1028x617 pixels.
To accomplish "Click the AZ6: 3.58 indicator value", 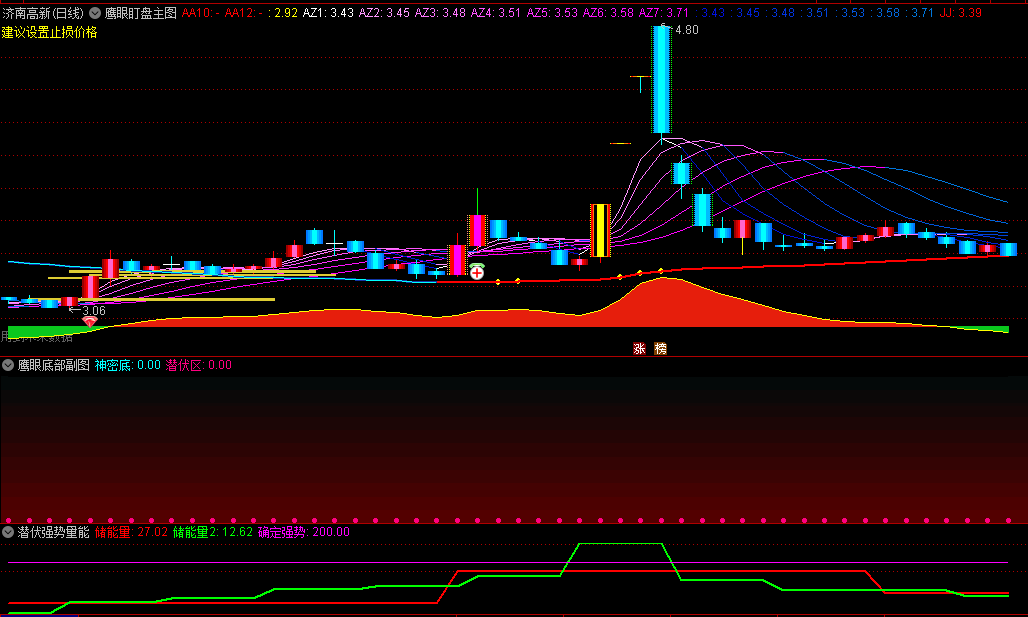I will [x=608, y=13].
